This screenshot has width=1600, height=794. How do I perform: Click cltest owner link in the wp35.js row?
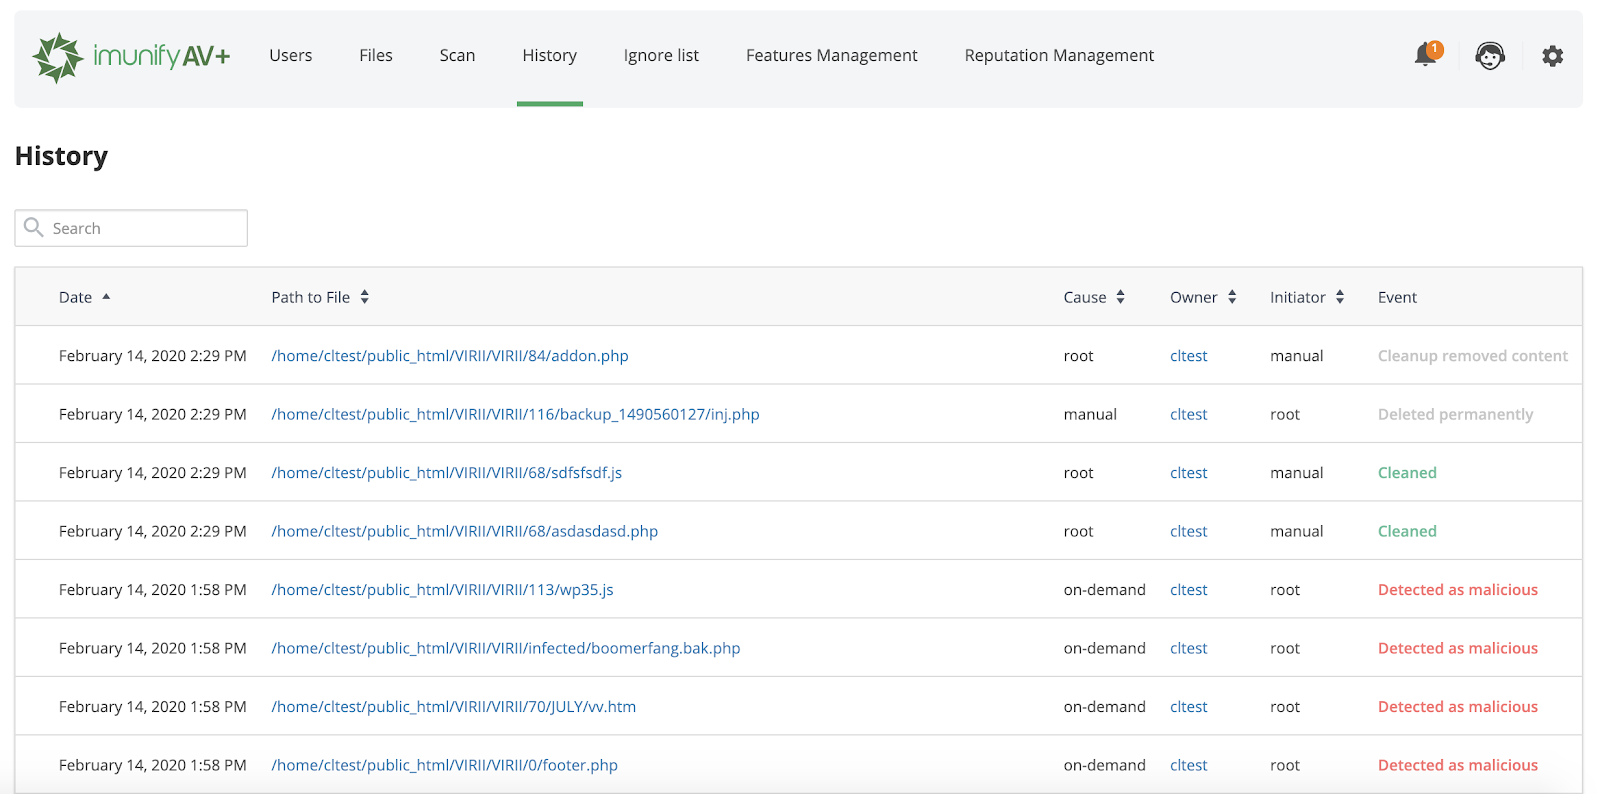(x=1188, y=590)
